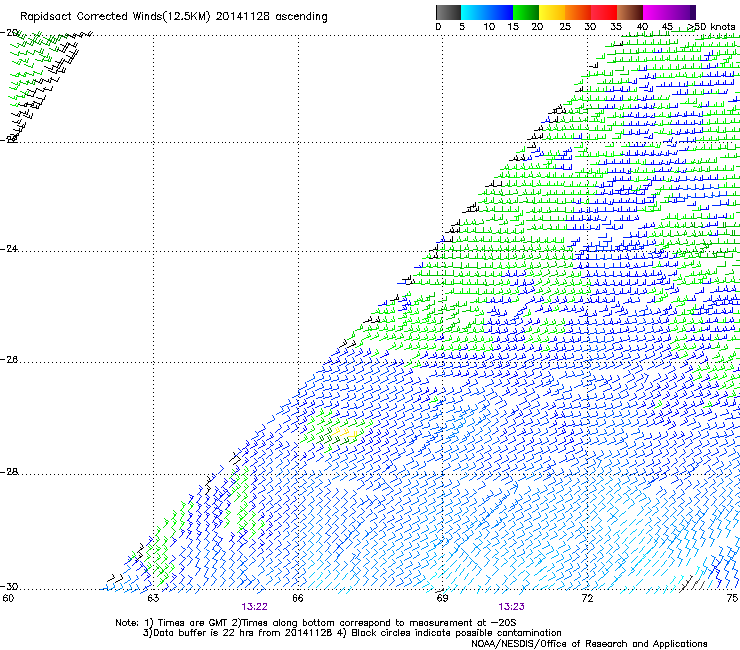This screenshot has width=740, height=650.
Task: Click the "35" label under the color bar
Action: 616,27
